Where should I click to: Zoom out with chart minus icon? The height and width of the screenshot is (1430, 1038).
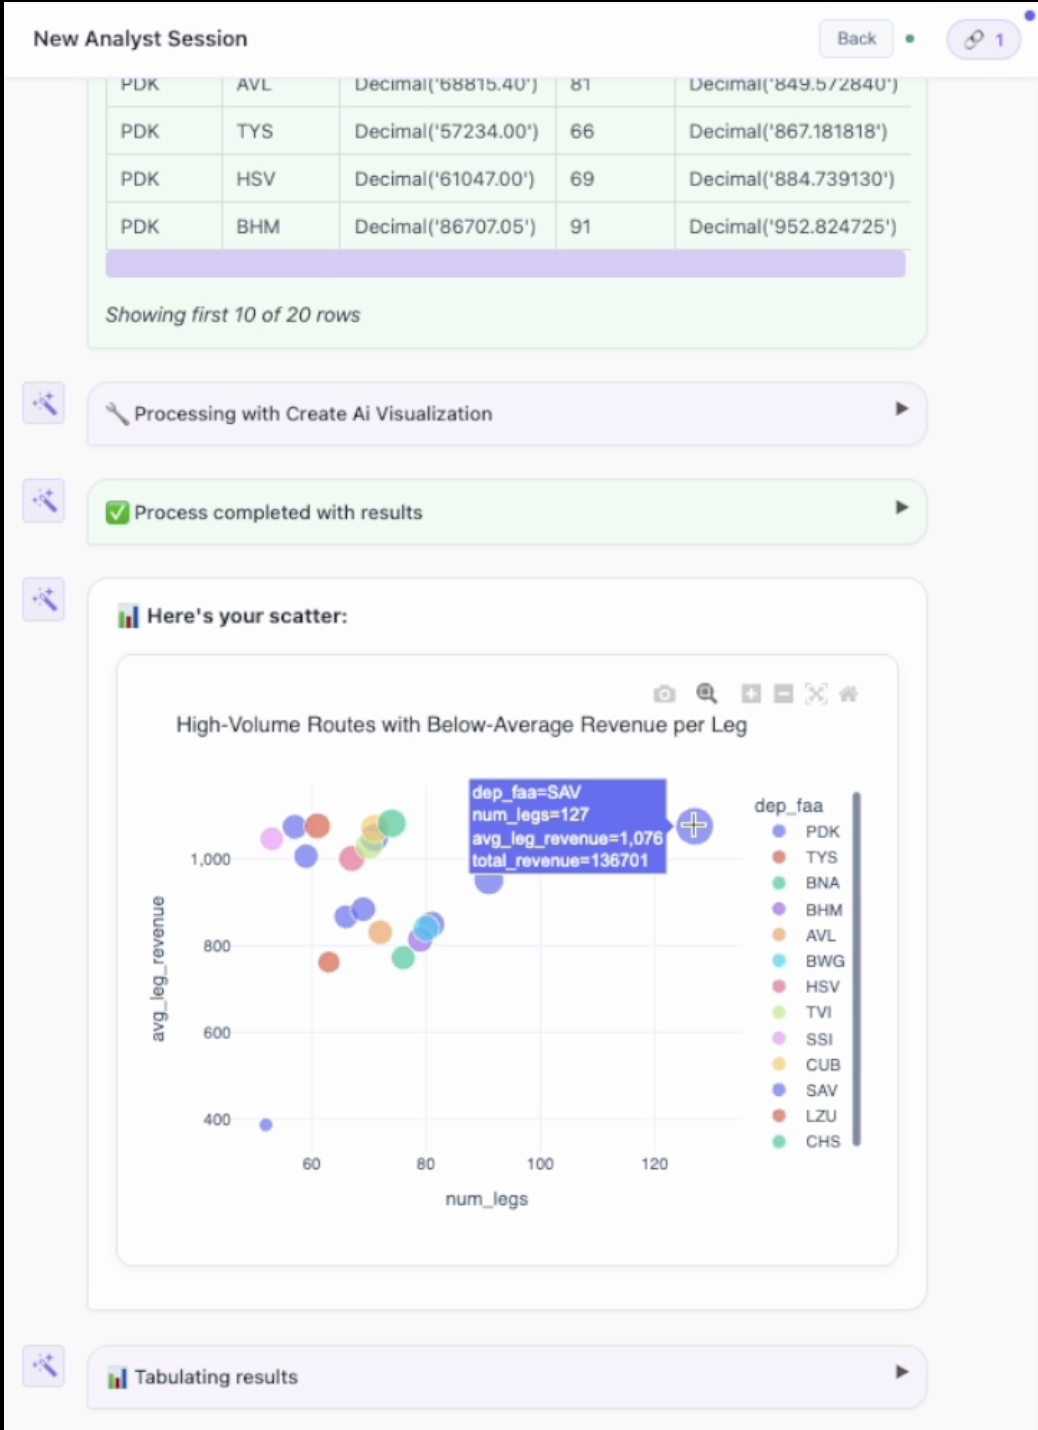(784, 693)
